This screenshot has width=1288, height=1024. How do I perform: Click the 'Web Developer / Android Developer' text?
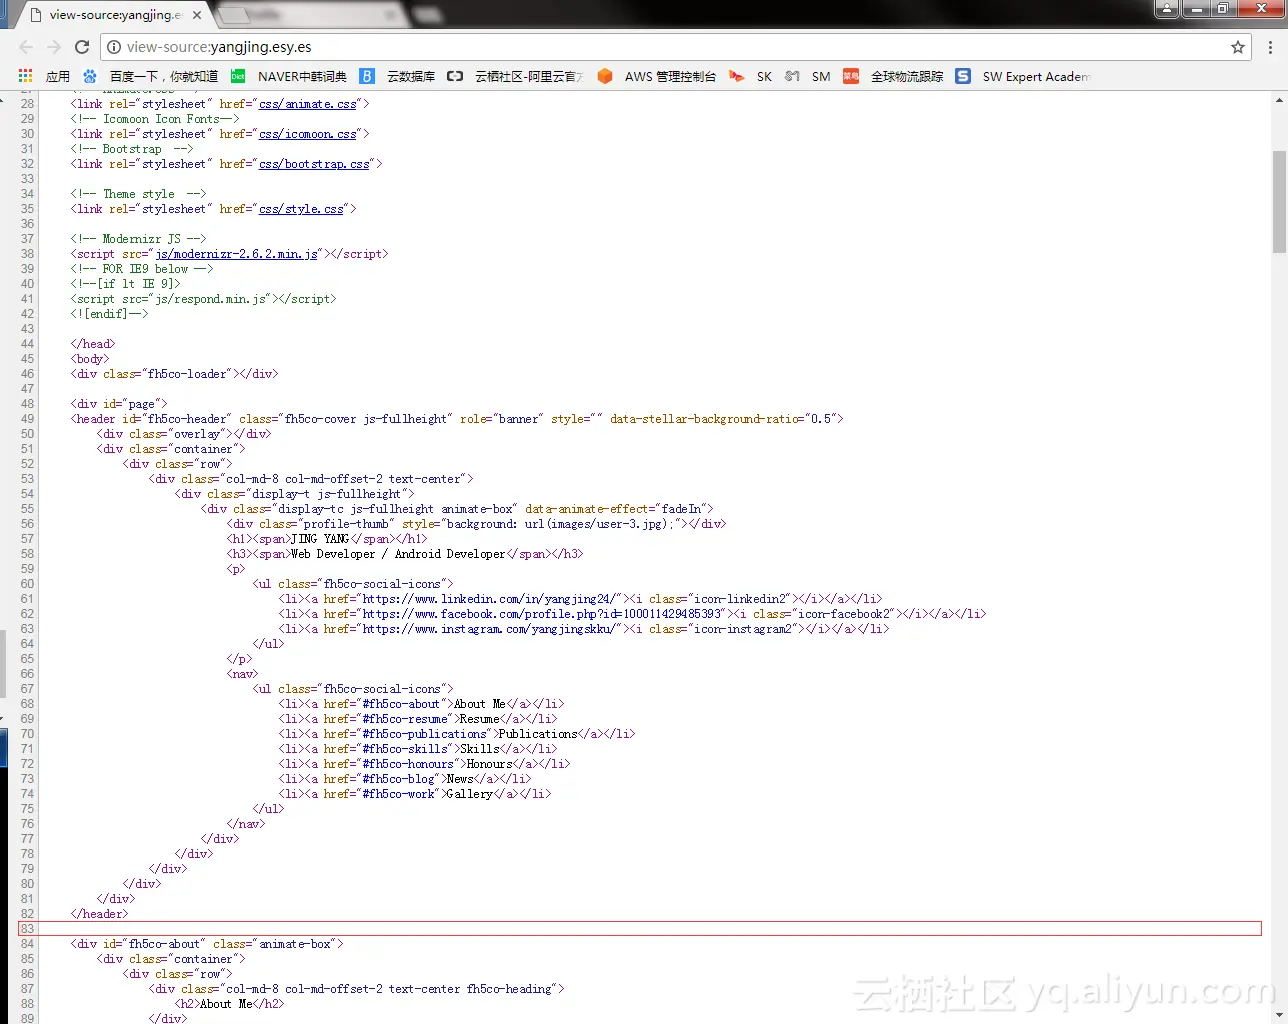pyautogui.click(x=398, y=554)
